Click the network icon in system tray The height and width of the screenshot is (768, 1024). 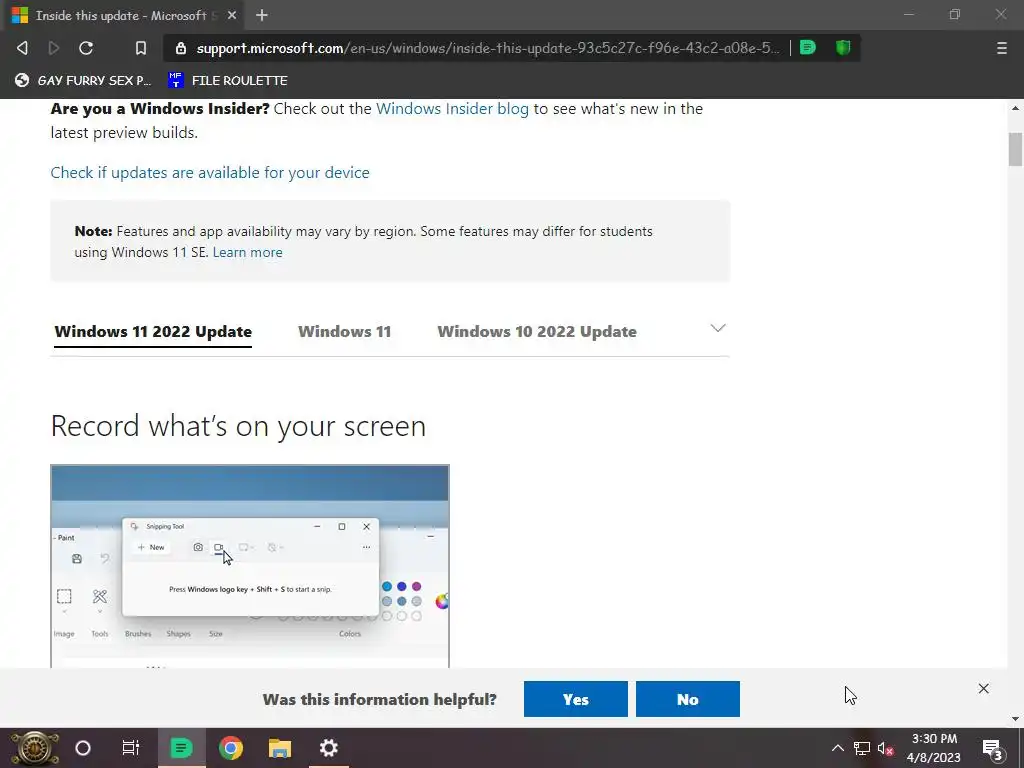tap(861, 748)
